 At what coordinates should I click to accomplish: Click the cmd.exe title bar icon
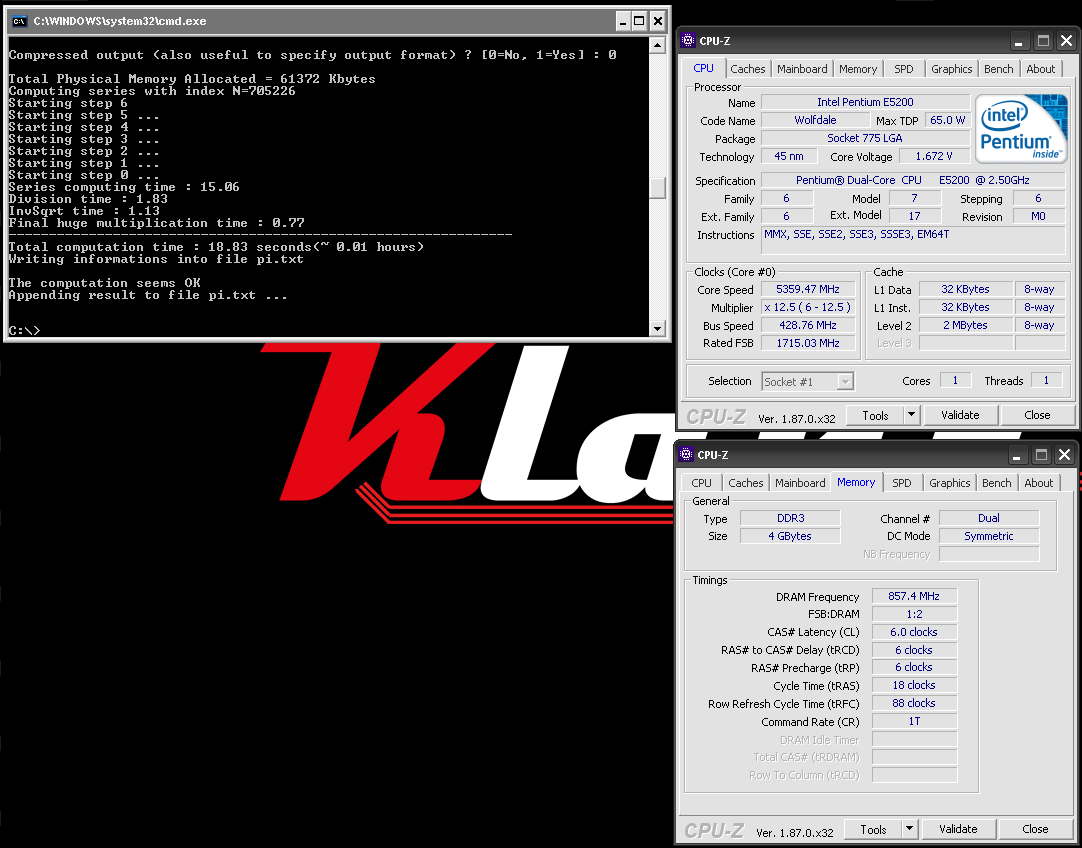coord(19,21)
